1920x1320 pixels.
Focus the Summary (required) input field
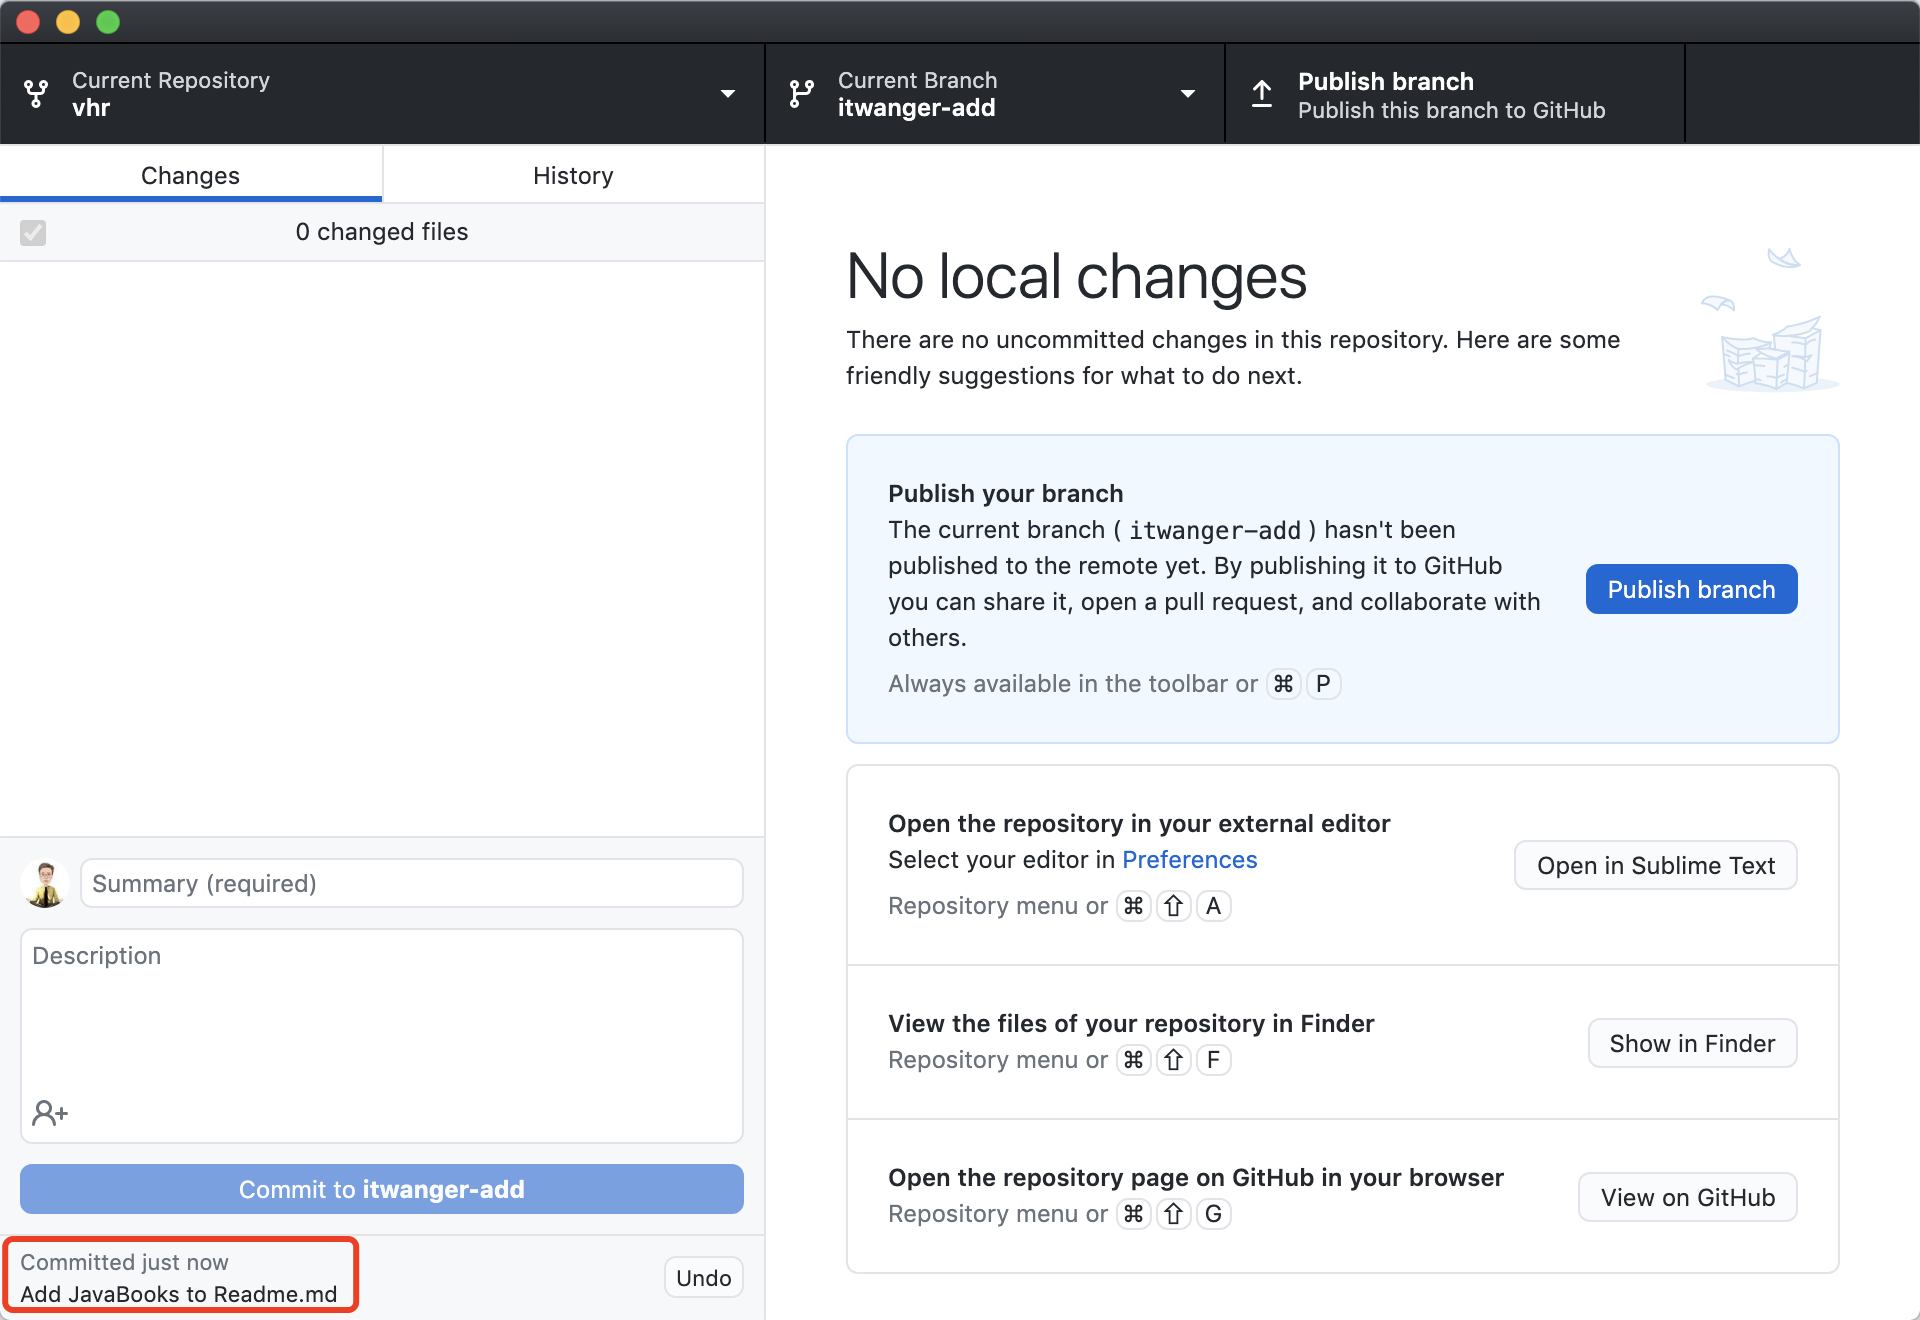click(411, 884)
